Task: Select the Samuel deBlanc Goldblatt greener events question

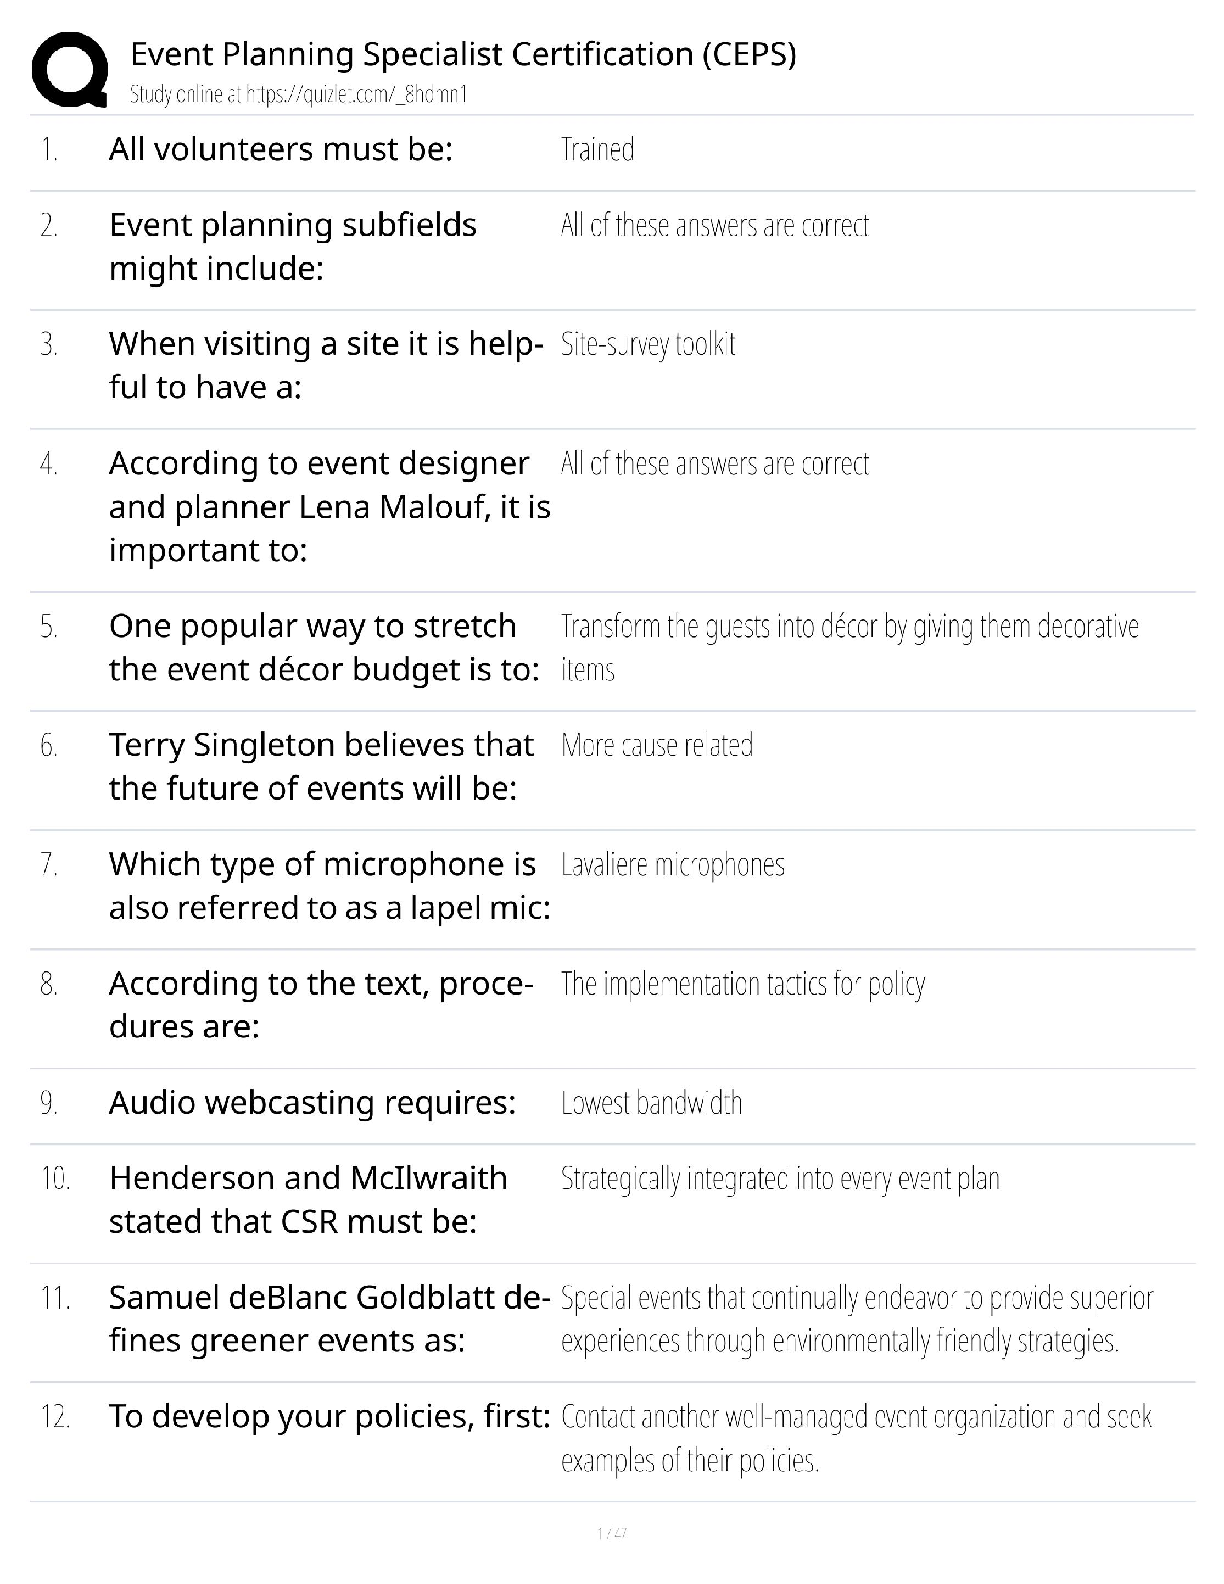Action: point(329,1318)
